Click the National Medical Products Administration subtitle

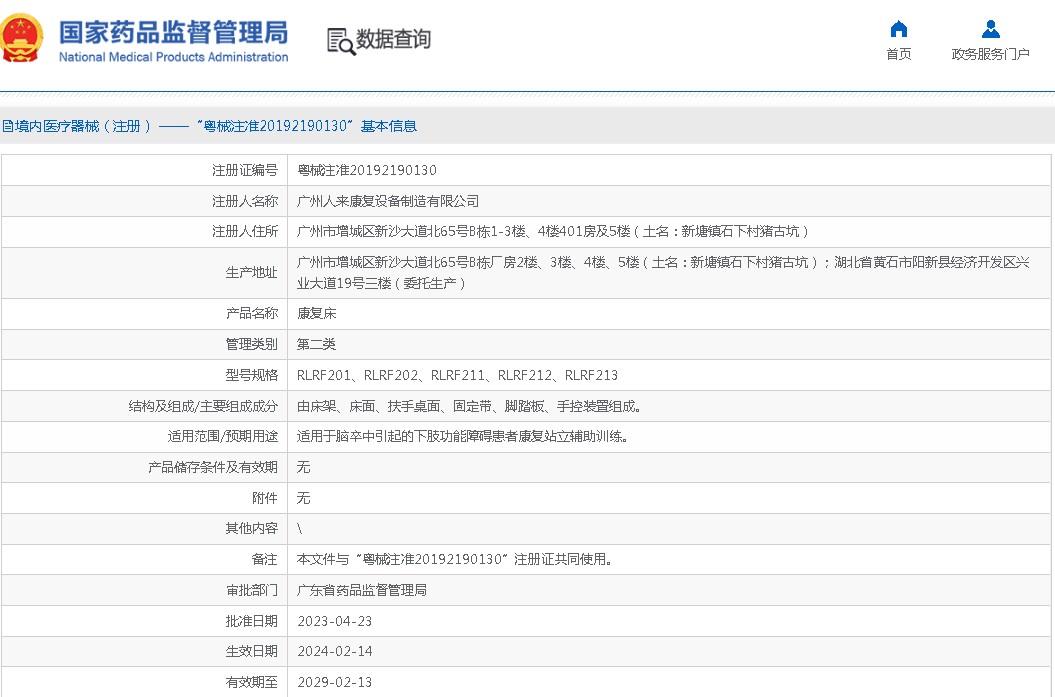coord(174,57)
